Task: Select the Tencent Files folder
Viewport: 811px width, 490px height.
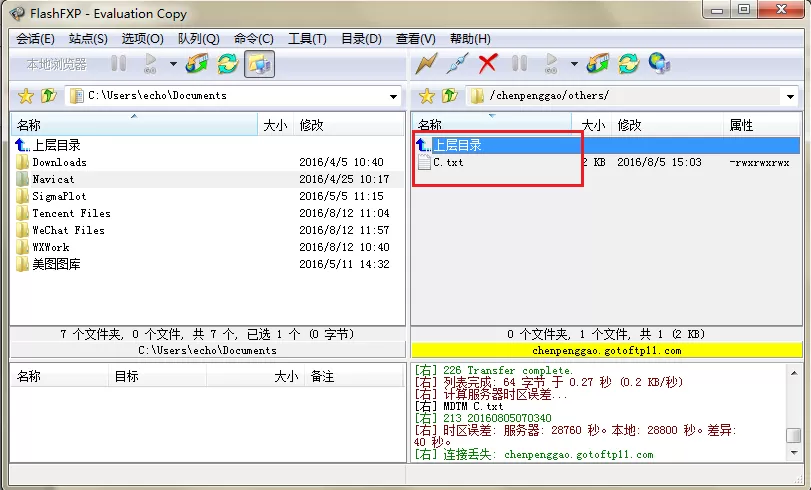Action: click(71, 213)
